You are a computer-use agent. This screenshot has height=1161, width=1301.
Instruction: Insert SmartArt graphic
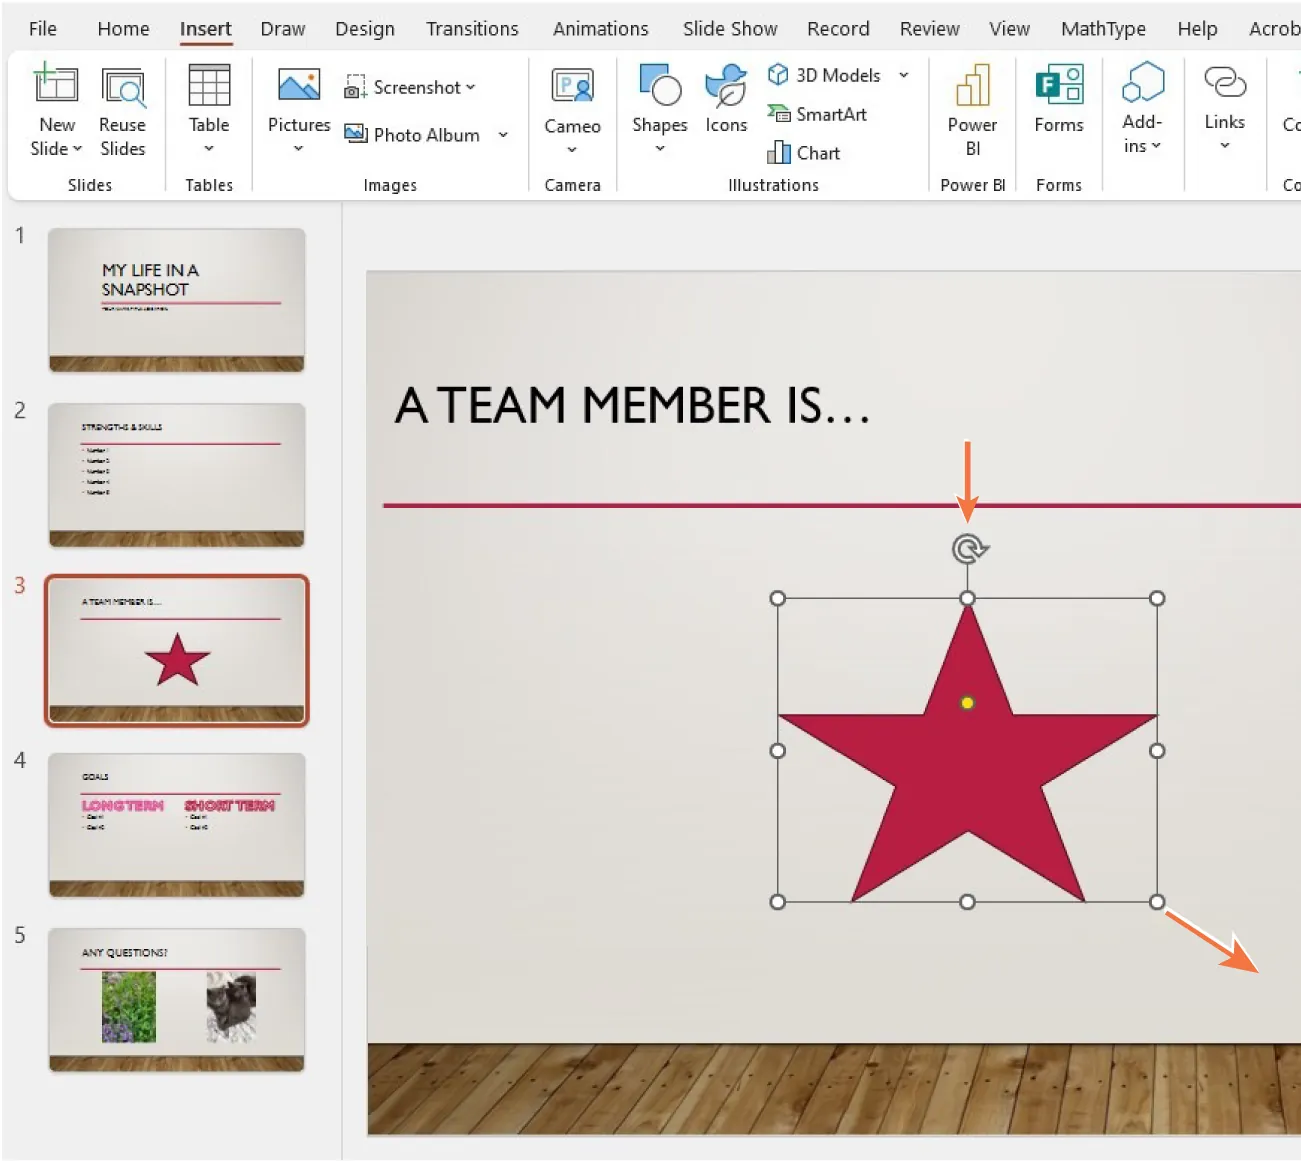click(818, 114)
